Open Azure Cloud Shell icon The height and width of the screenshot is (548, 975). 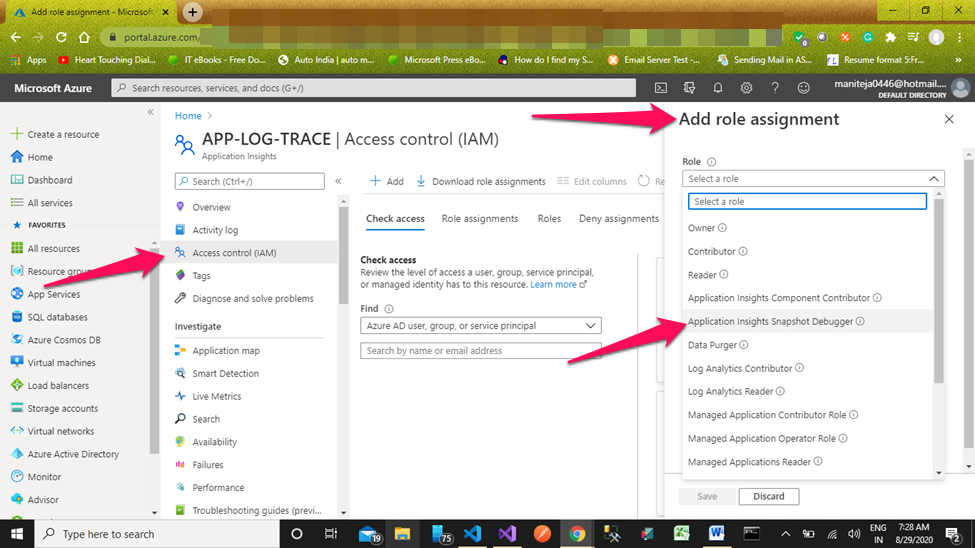click(x=660, y=88)
